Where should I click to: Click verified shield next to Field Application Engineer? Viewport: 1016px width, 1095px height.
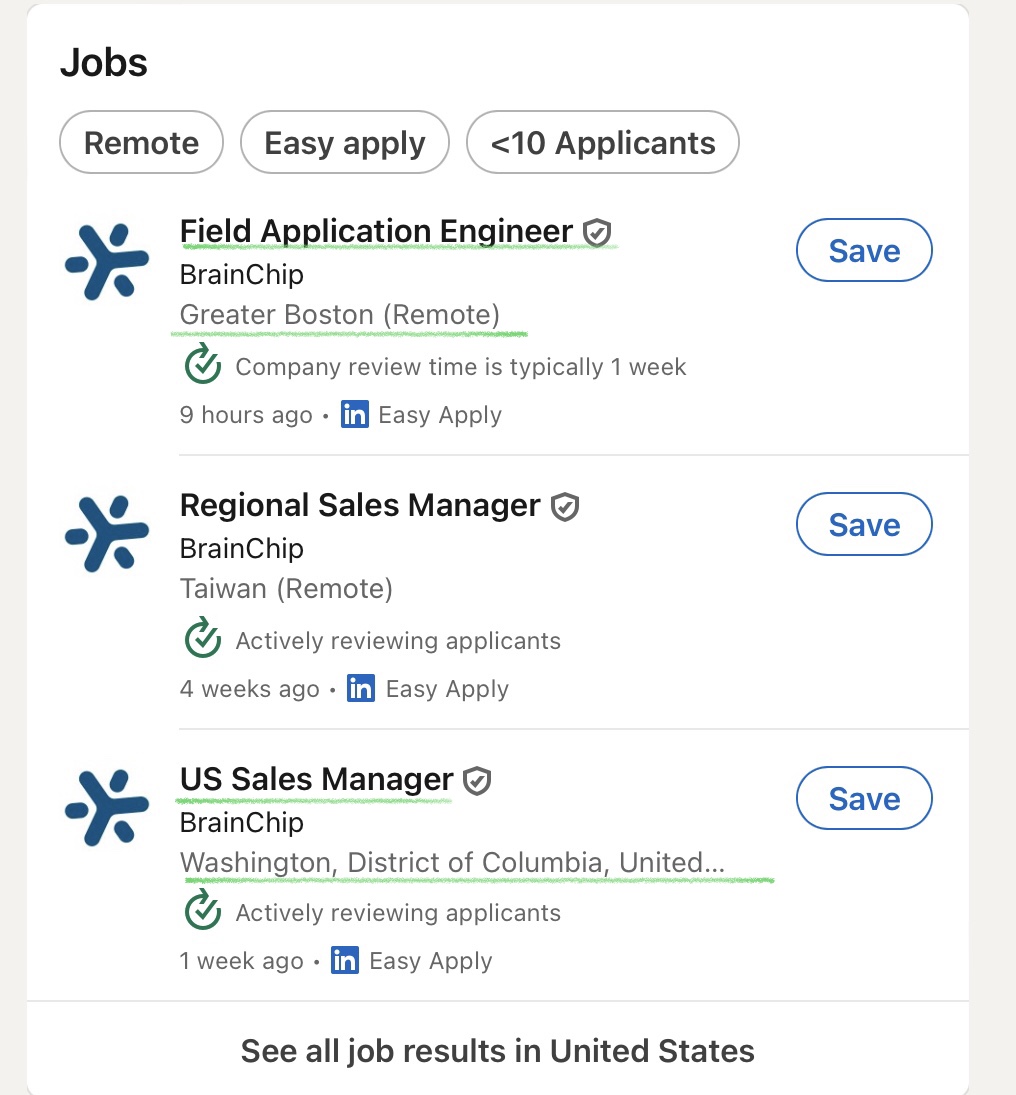coord(597,233)
